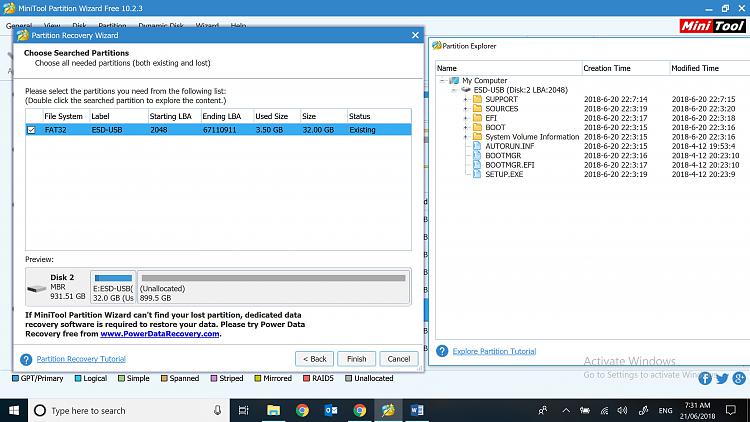Select the EFI folder icon
This screenshot has height=422, width=750.
point(477,118)
